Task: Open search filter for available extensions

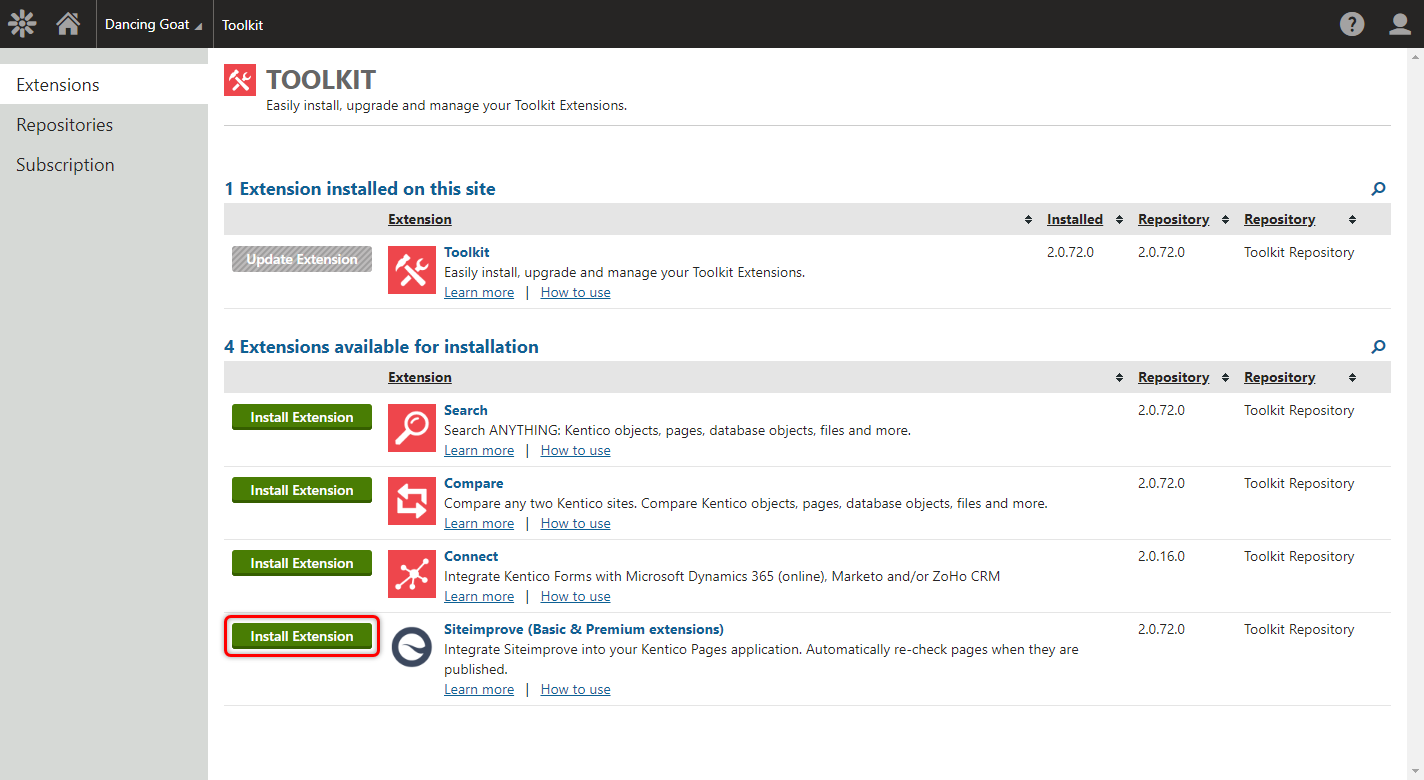Action: [x=1378, y=346]
